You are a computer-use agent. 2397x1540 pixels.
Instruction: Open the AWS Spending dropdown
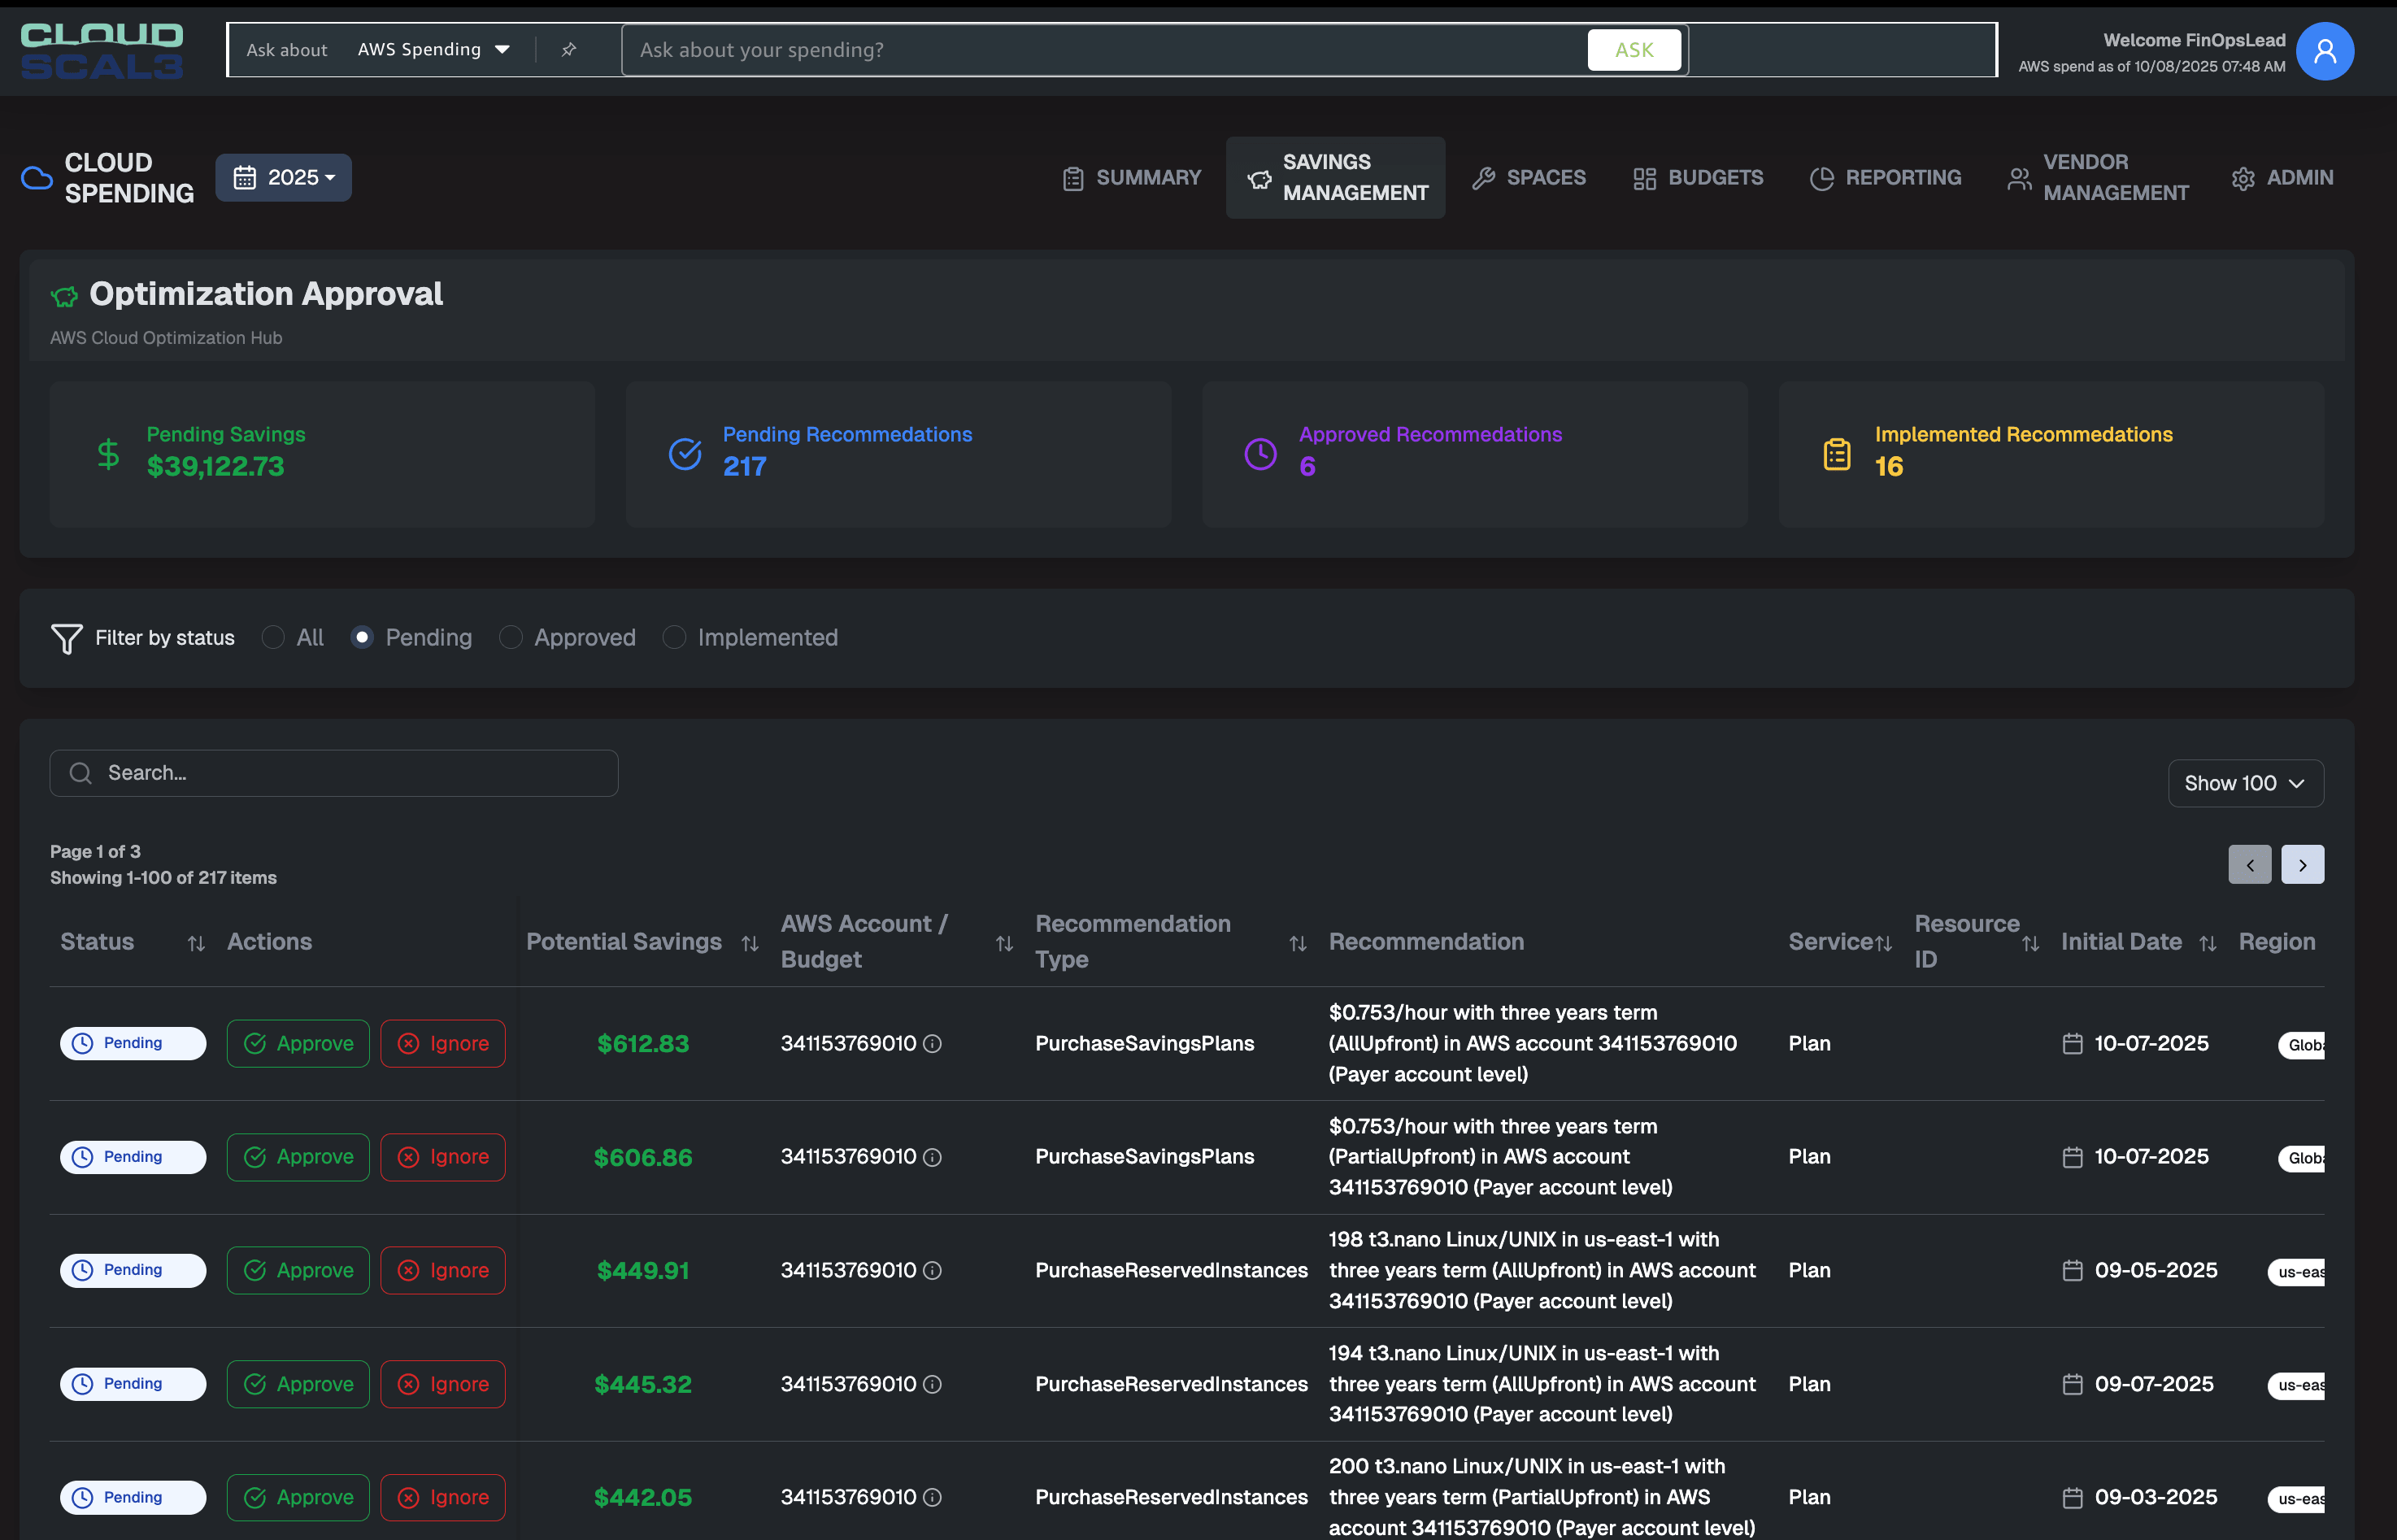pyautogui.click(x=432, y=49)
